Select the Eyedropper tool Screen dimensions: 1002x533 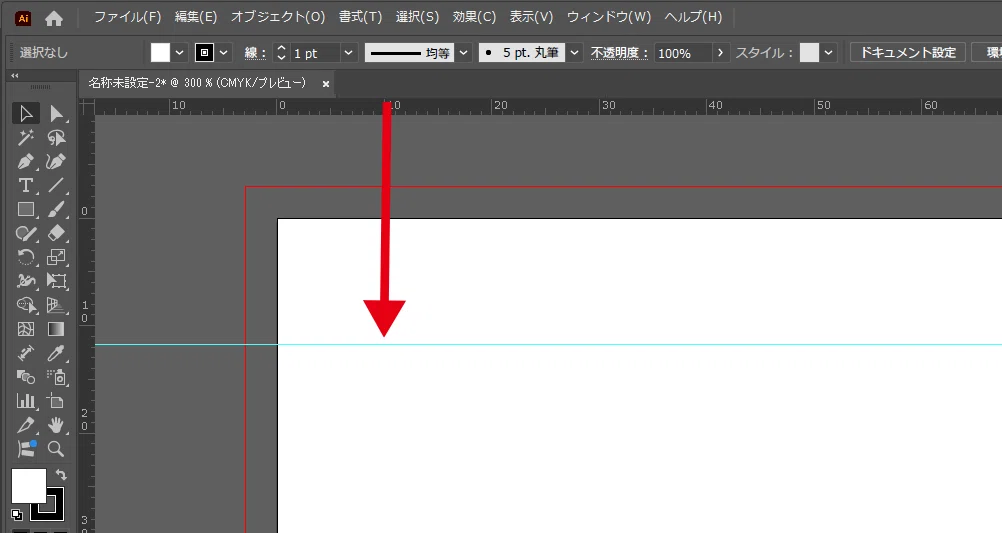tap(56, 353)
